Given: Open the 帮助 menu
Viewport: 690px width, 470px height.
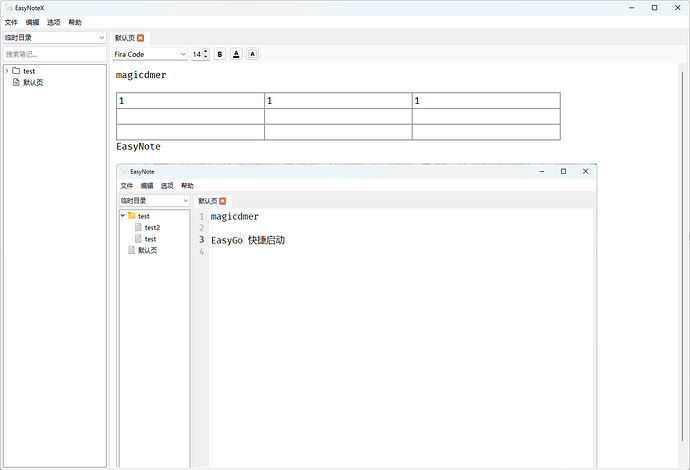Looking at the screenshot, I should [x=75, y=22].
